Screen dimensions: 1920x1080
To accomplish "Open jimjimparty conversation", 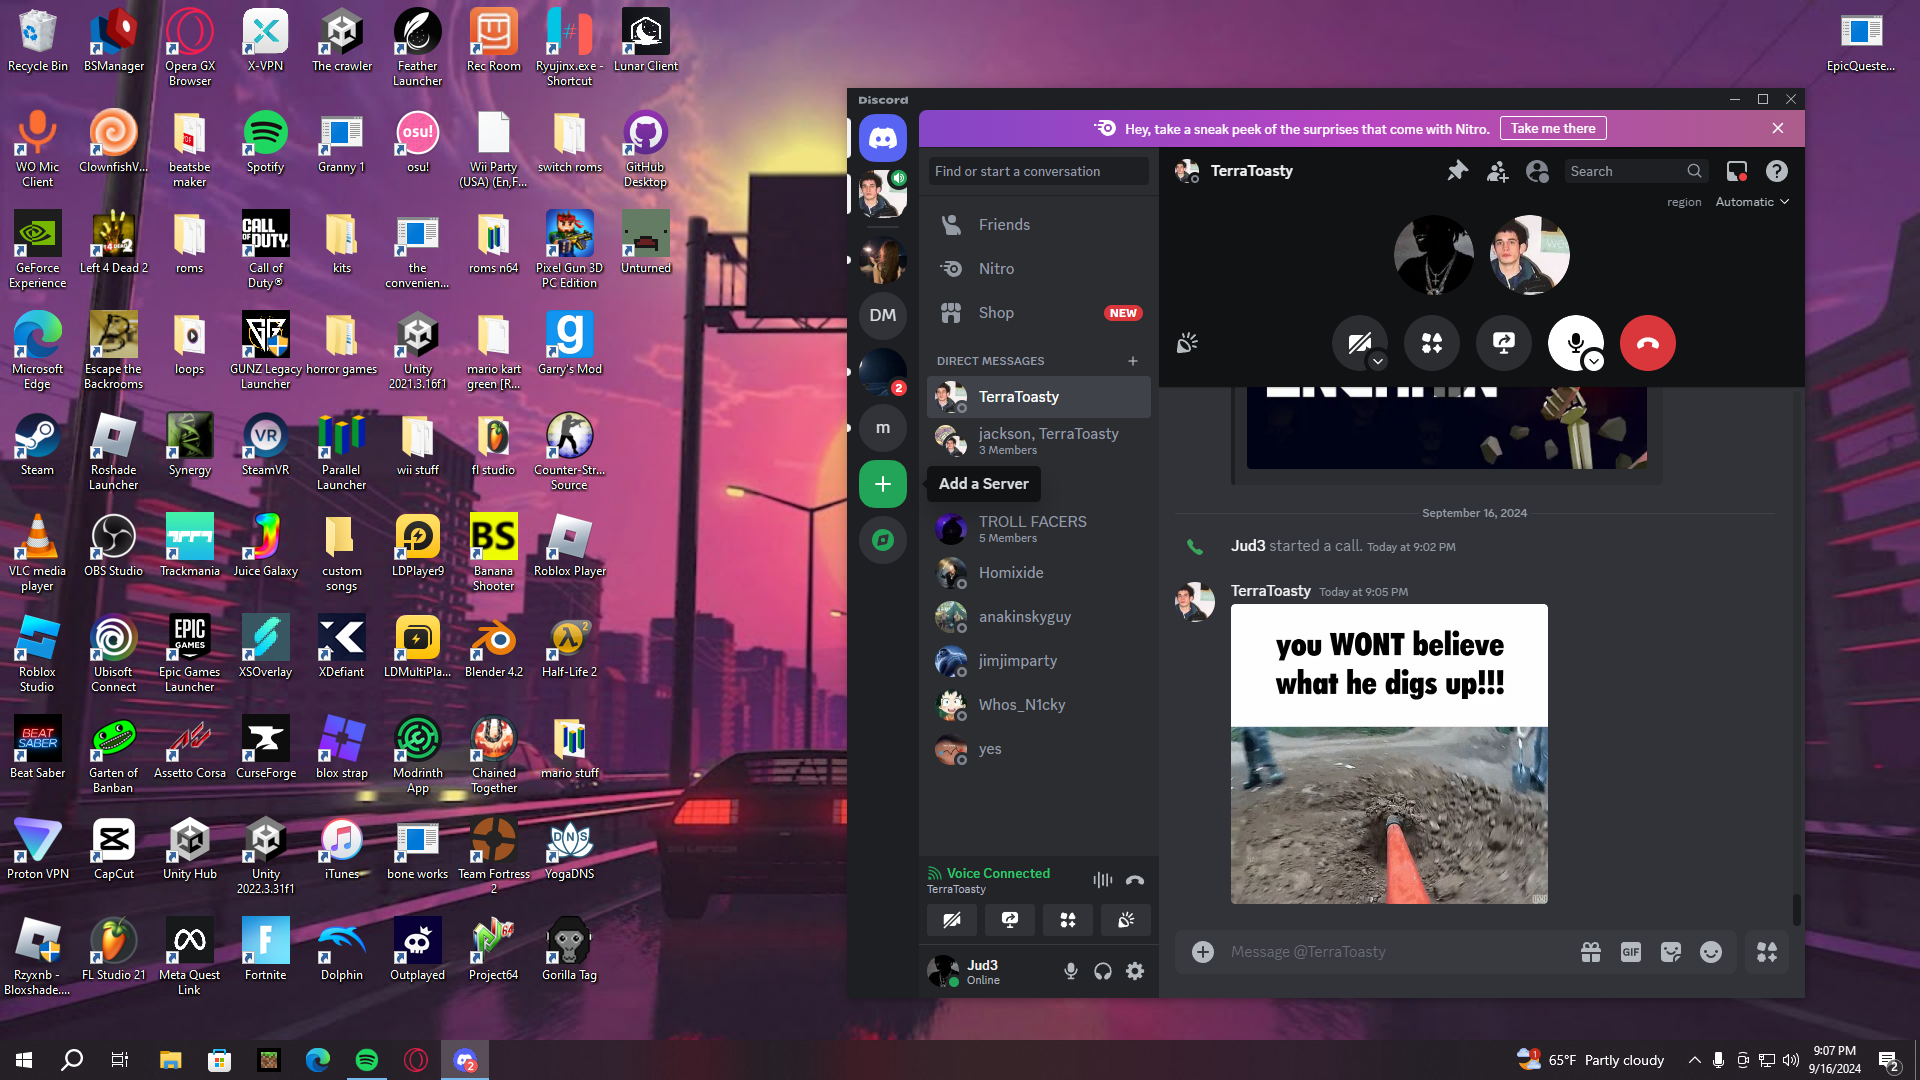I will 1038,661.
